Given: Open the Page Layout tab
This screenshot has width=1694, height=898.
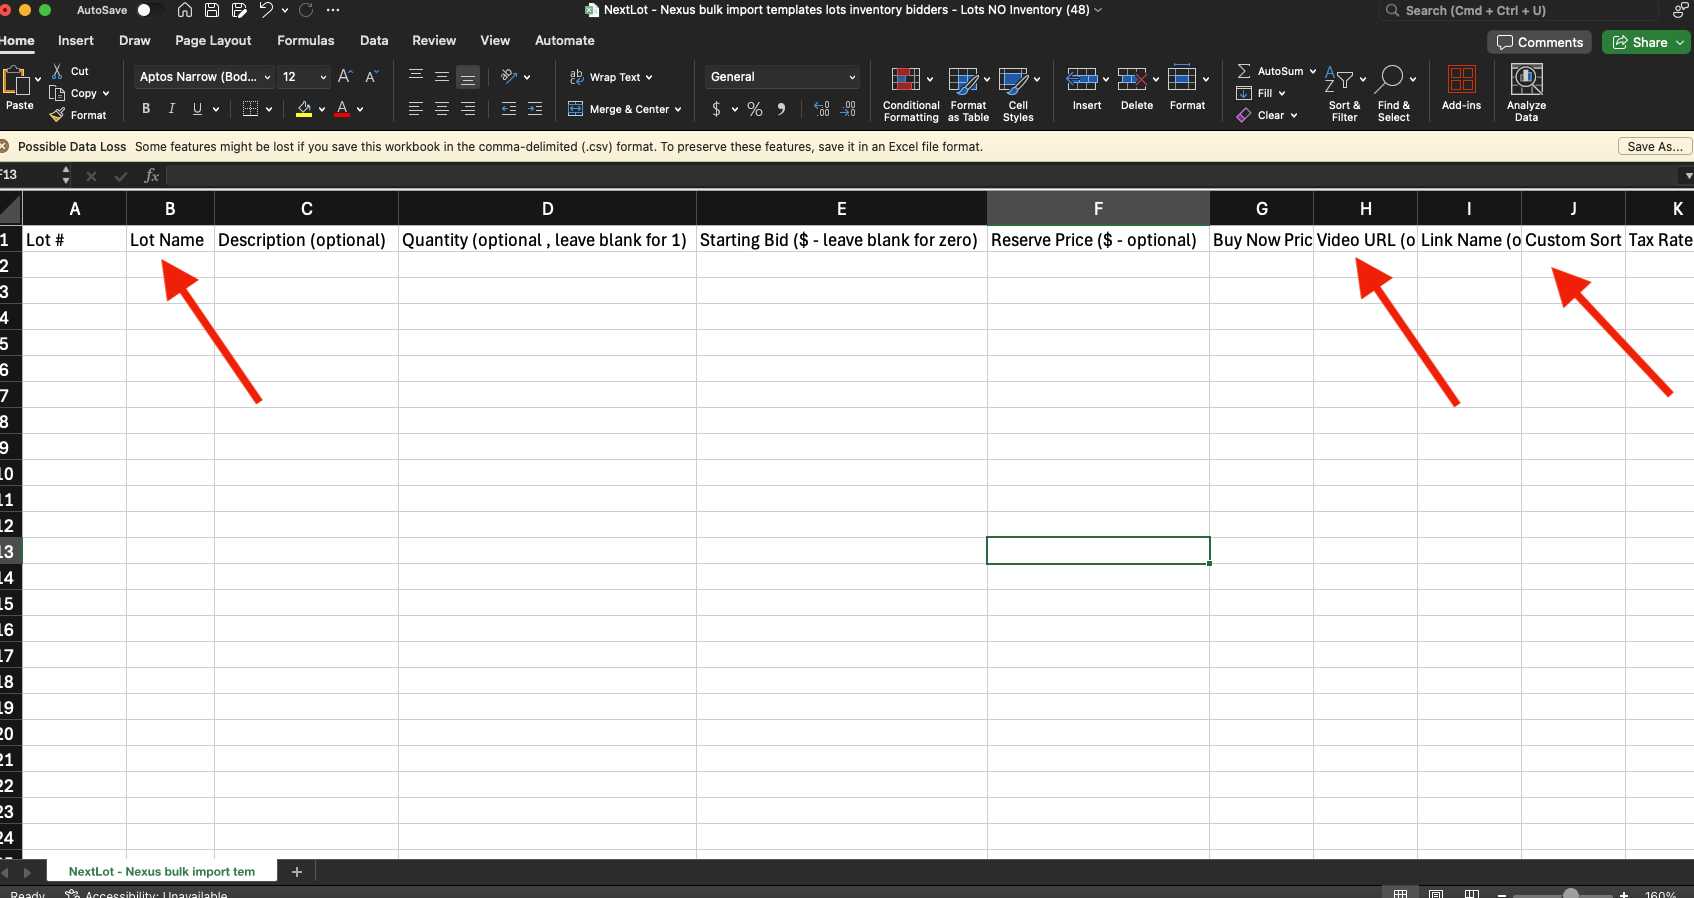Looking at the screenshot, I should click(x=213, y=41).
